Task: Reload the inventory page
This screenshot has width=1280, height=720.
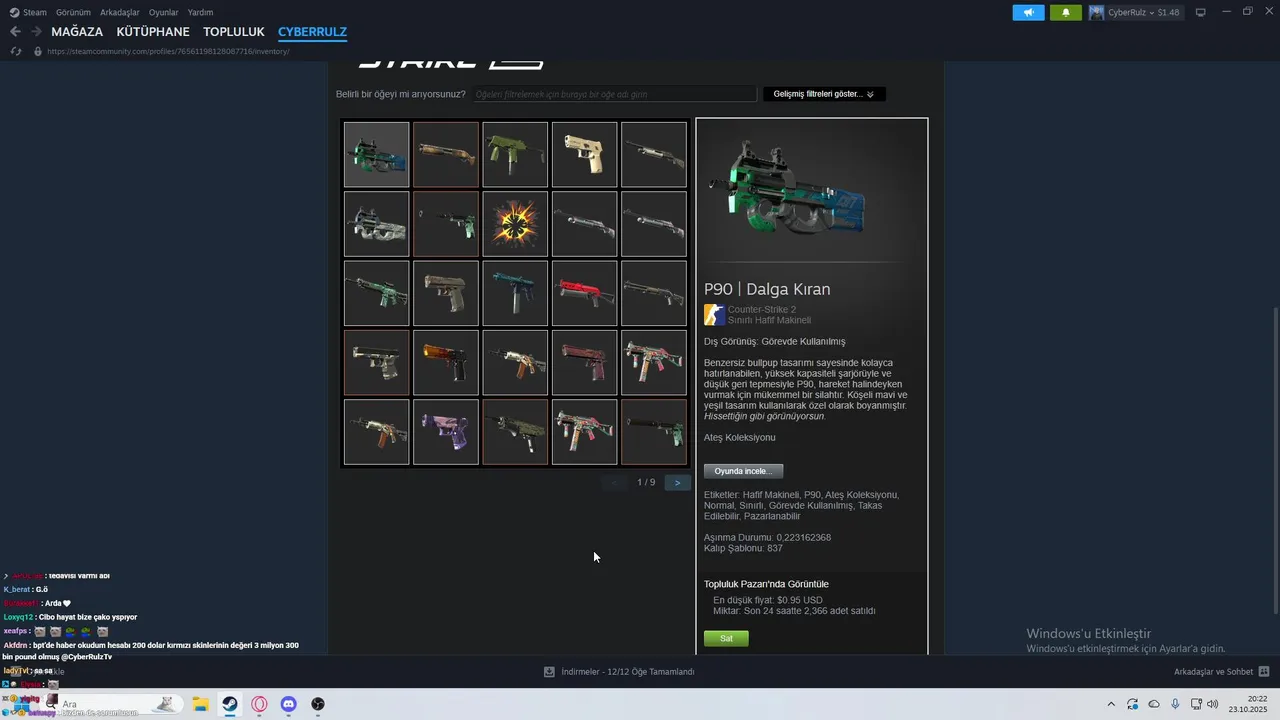Action: click(16, 51)
